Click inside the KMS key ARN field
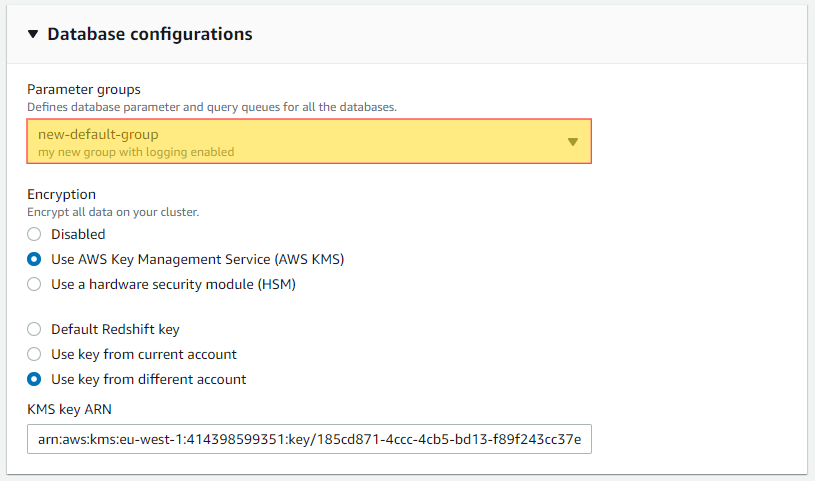815x481 pixels. pos(309,439)
